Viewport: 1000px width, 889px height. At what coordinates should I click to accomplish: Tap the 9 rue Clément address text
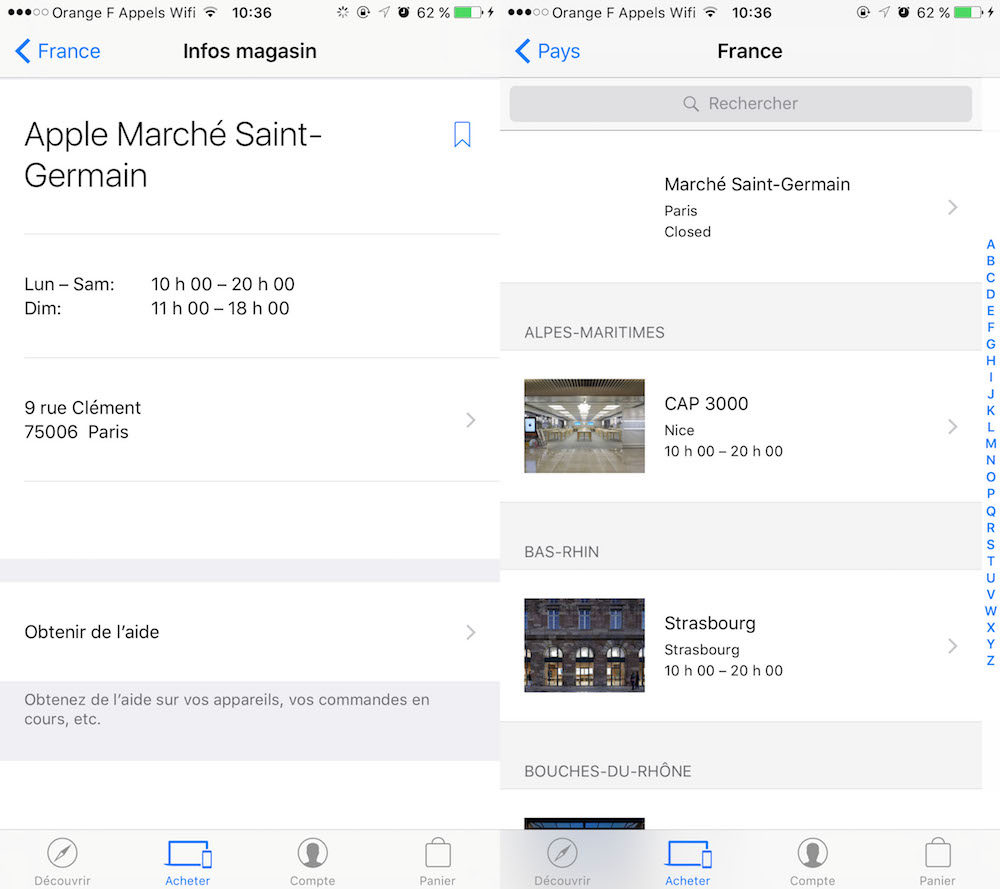(82, 420)
